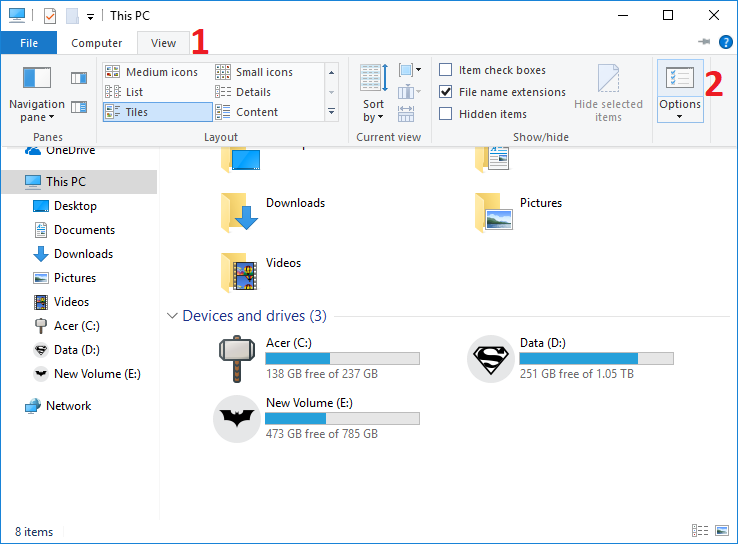Open the File menu

click(29, 43)
